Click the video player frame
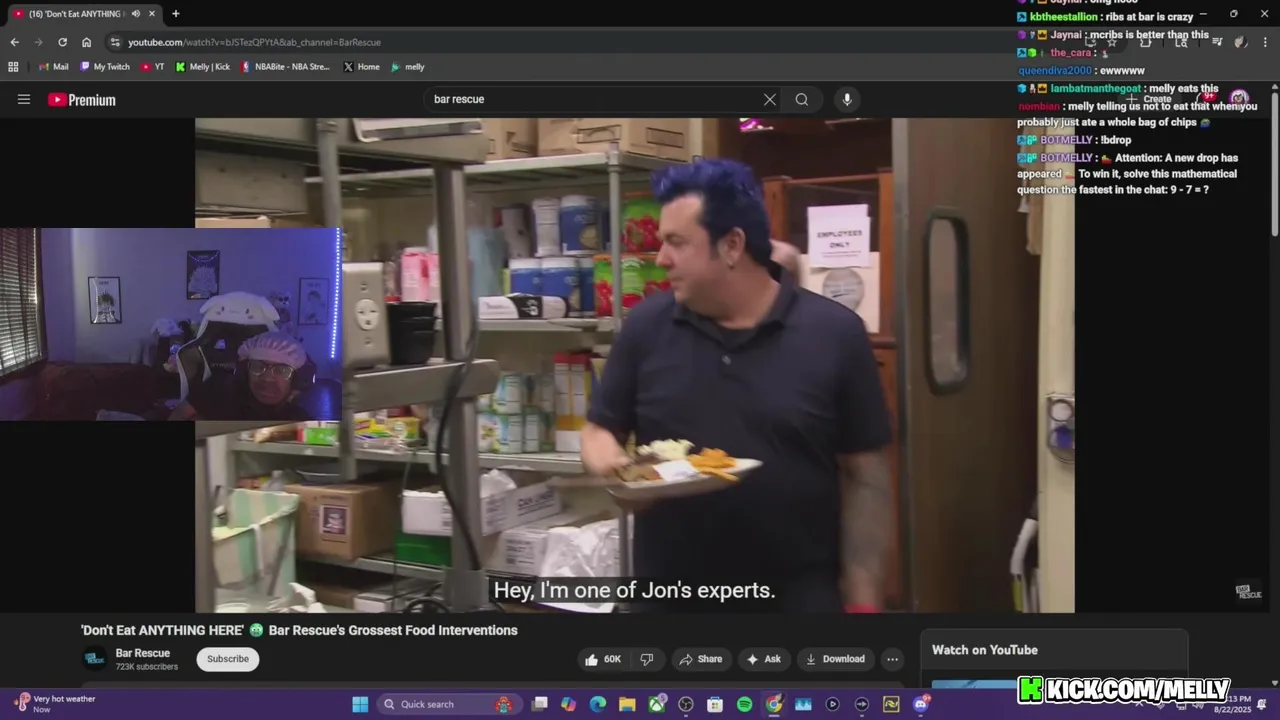This screenshot has height=720, width=1280. click(x=635, y=365)
